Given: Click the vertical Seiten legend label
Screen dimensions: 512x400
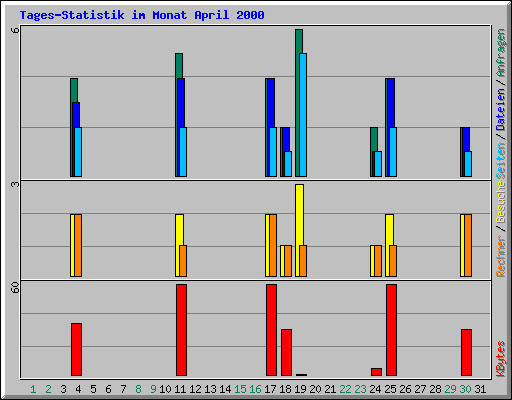Looking at the screenshot, I should tap(500, 161).
